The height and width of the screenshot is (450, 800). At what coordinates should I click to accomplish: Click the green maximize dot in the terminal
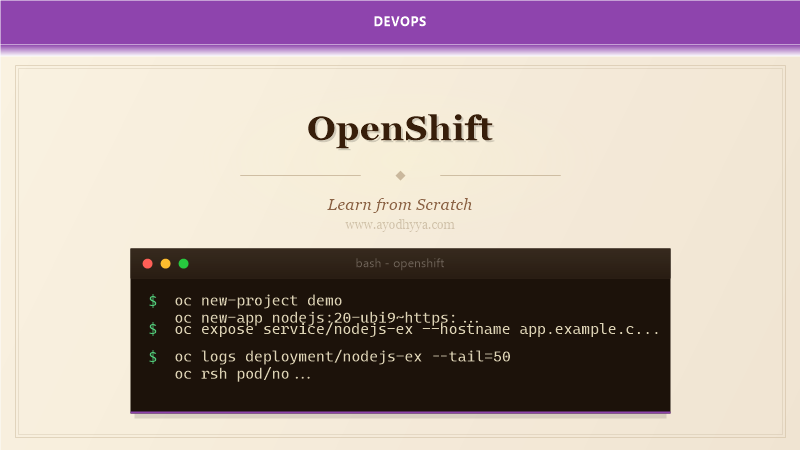coord(184,263)
